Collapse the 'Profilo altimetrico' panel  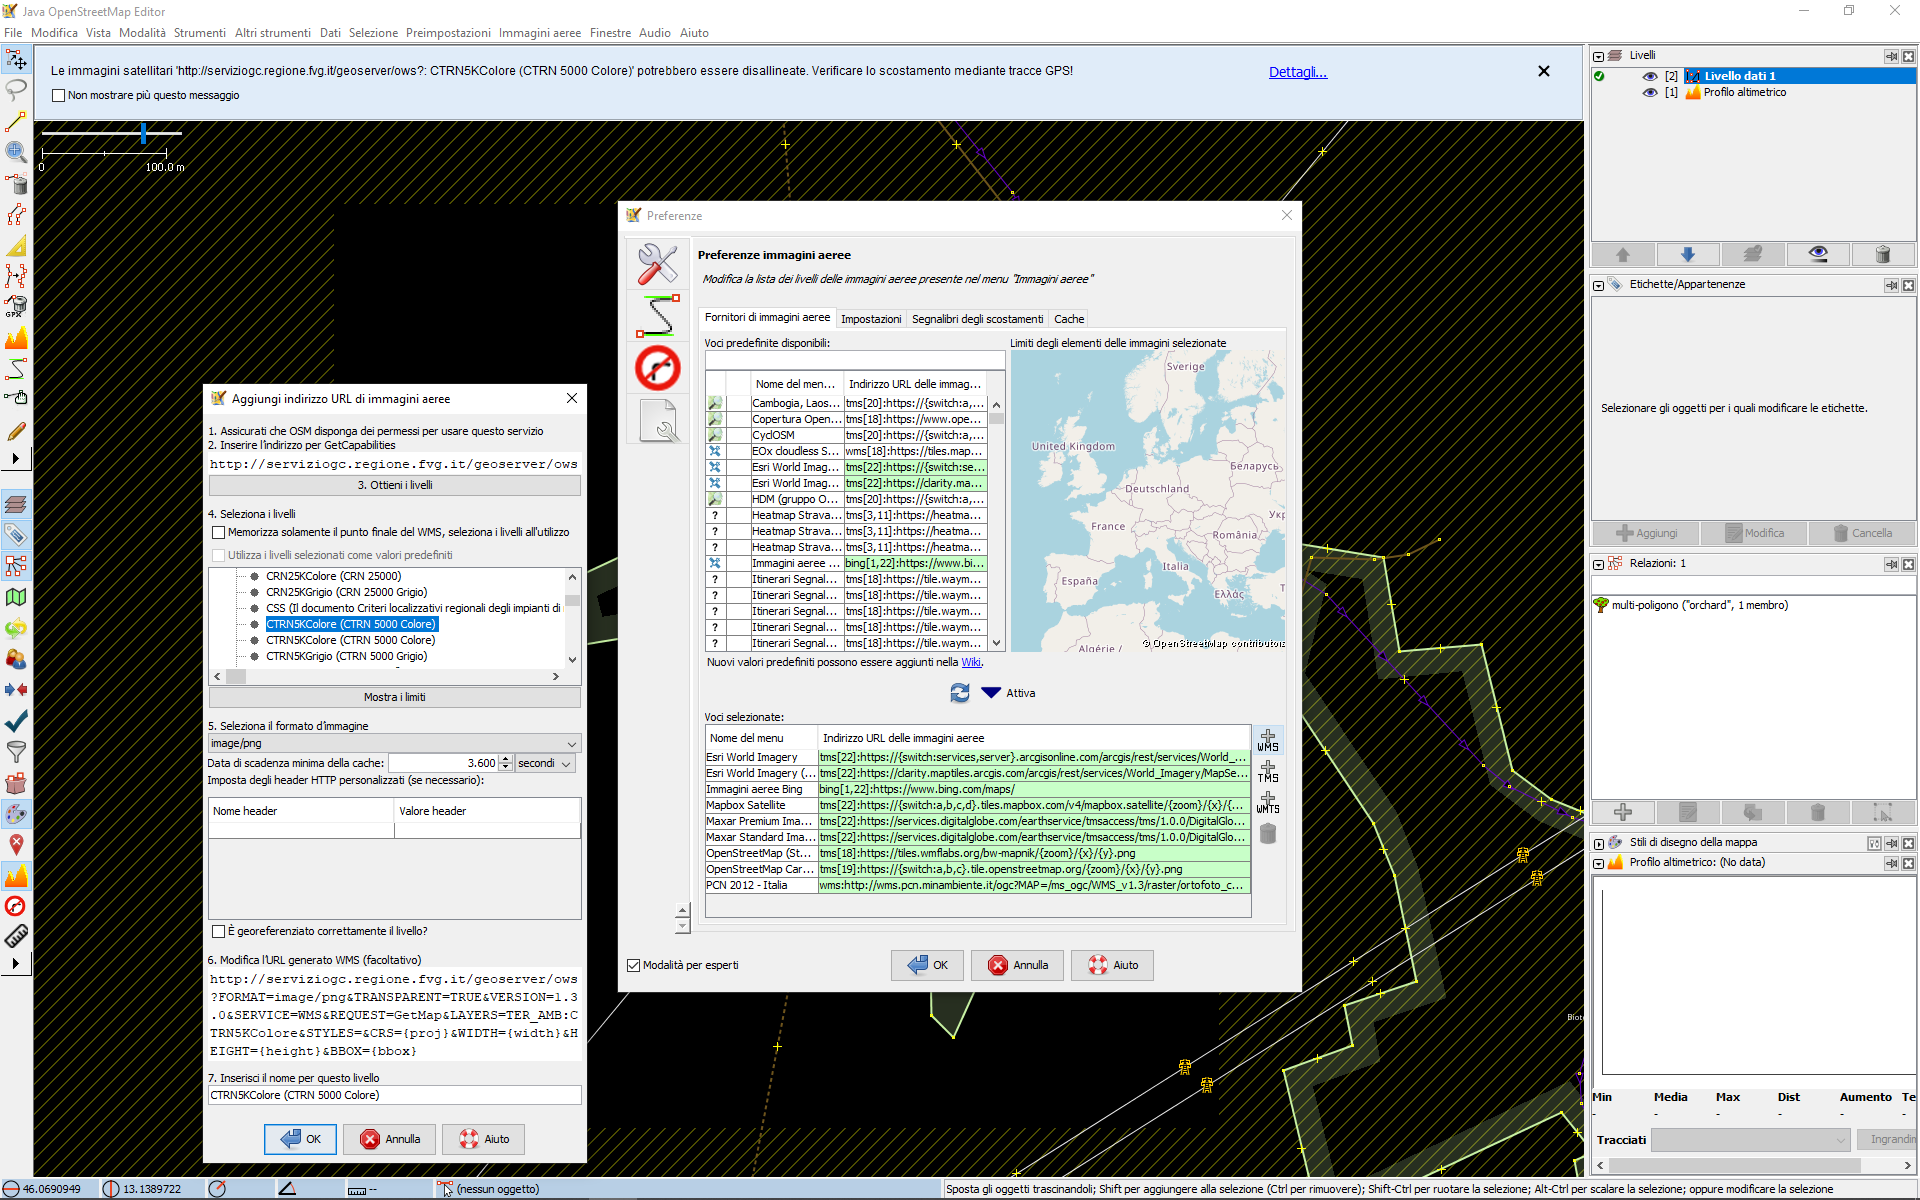click(1599, 863)
